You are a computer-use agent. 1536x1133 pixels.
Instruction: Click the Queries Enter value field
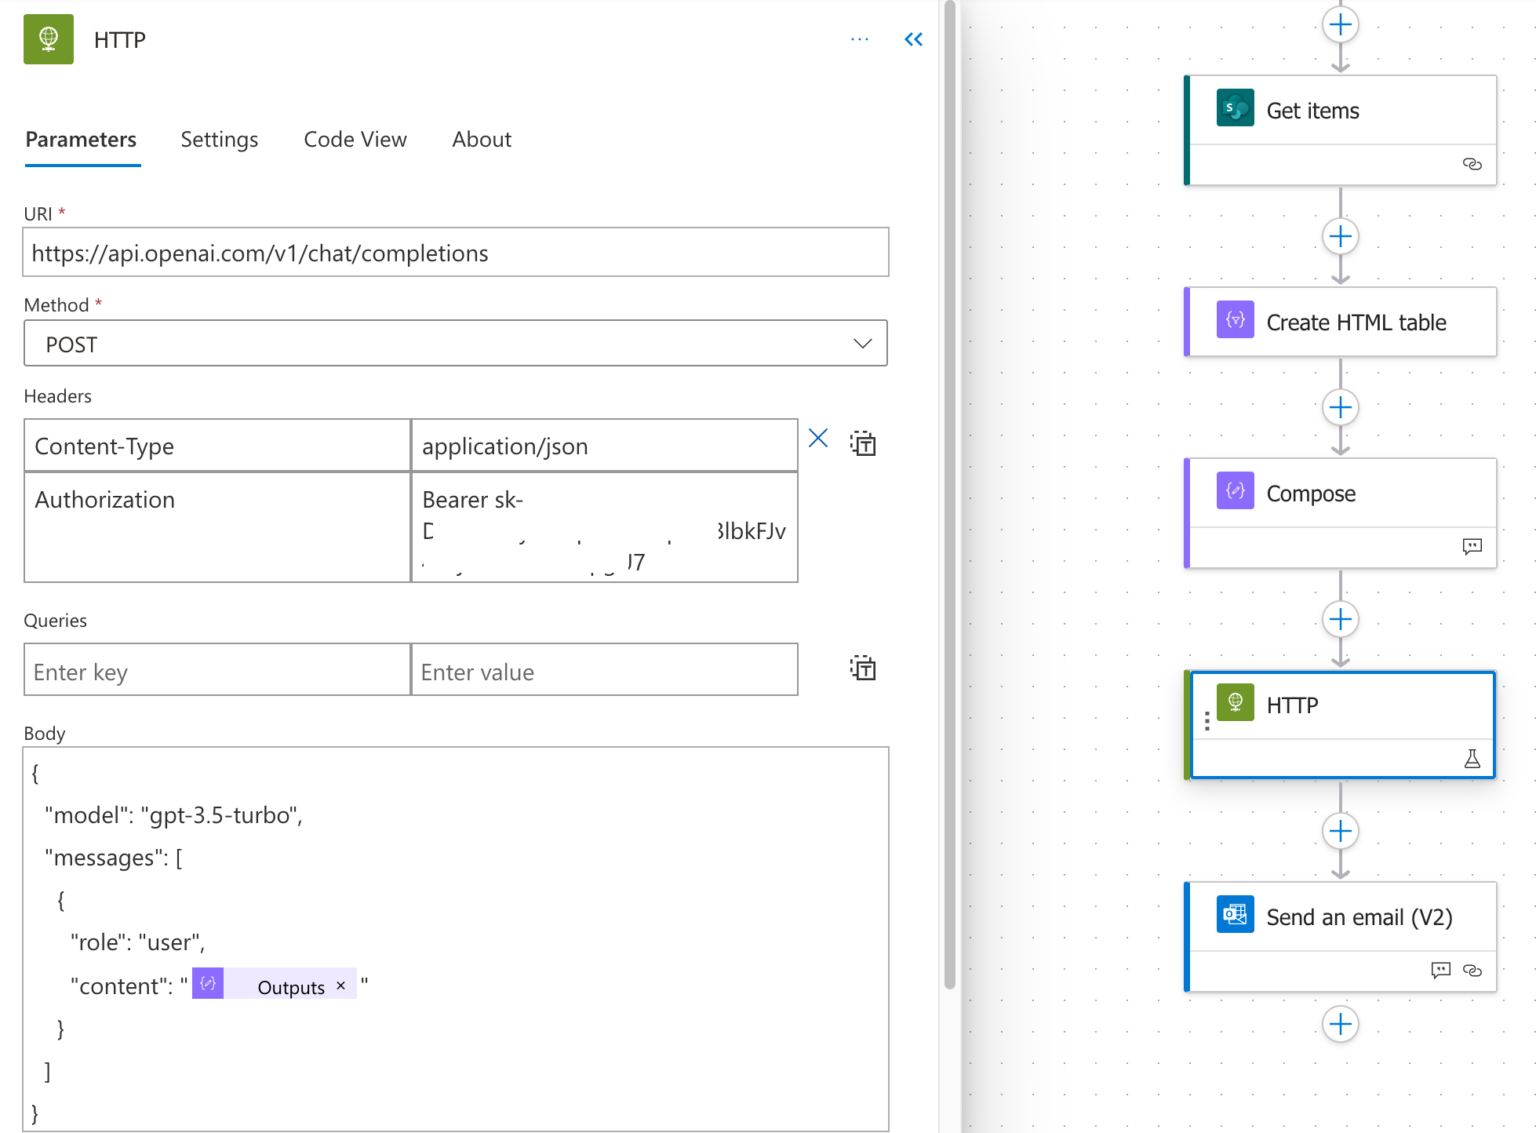(604, 670)
